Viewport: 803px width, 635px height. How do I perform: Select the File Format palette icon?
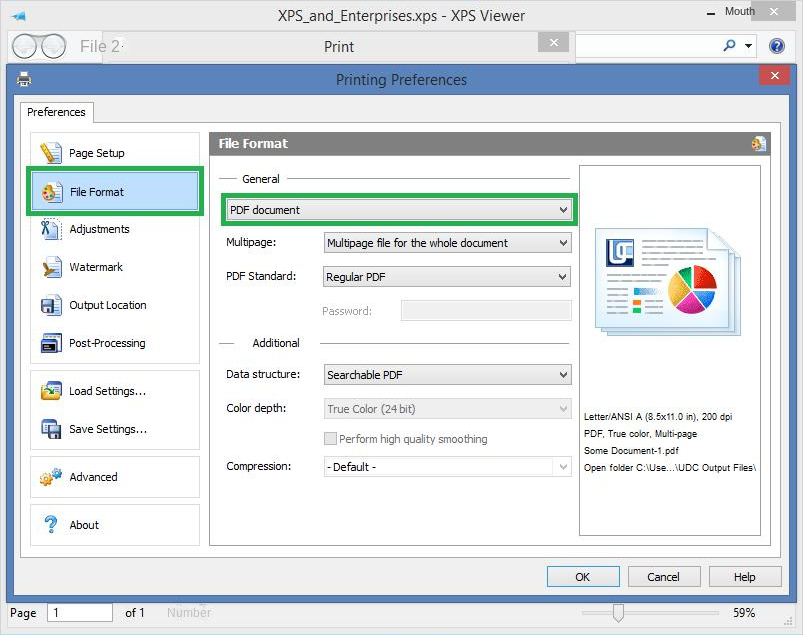(x=51, y=192)
